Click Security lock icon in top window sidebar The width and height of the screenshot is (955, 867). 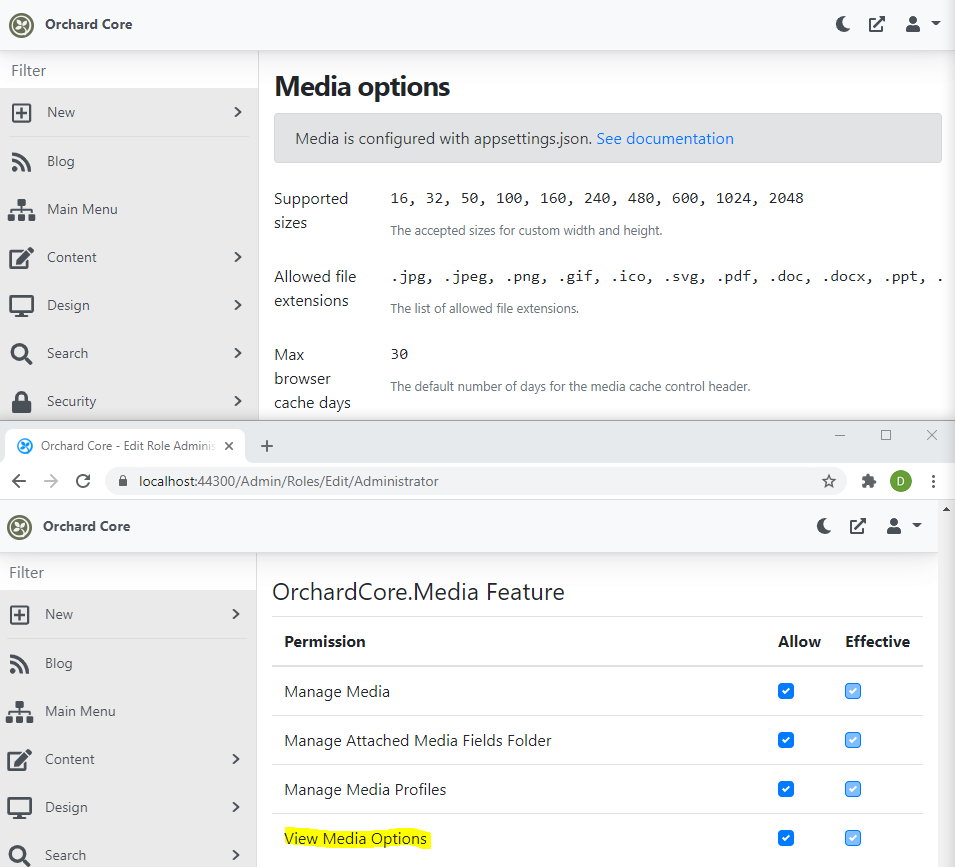(21, 402)
